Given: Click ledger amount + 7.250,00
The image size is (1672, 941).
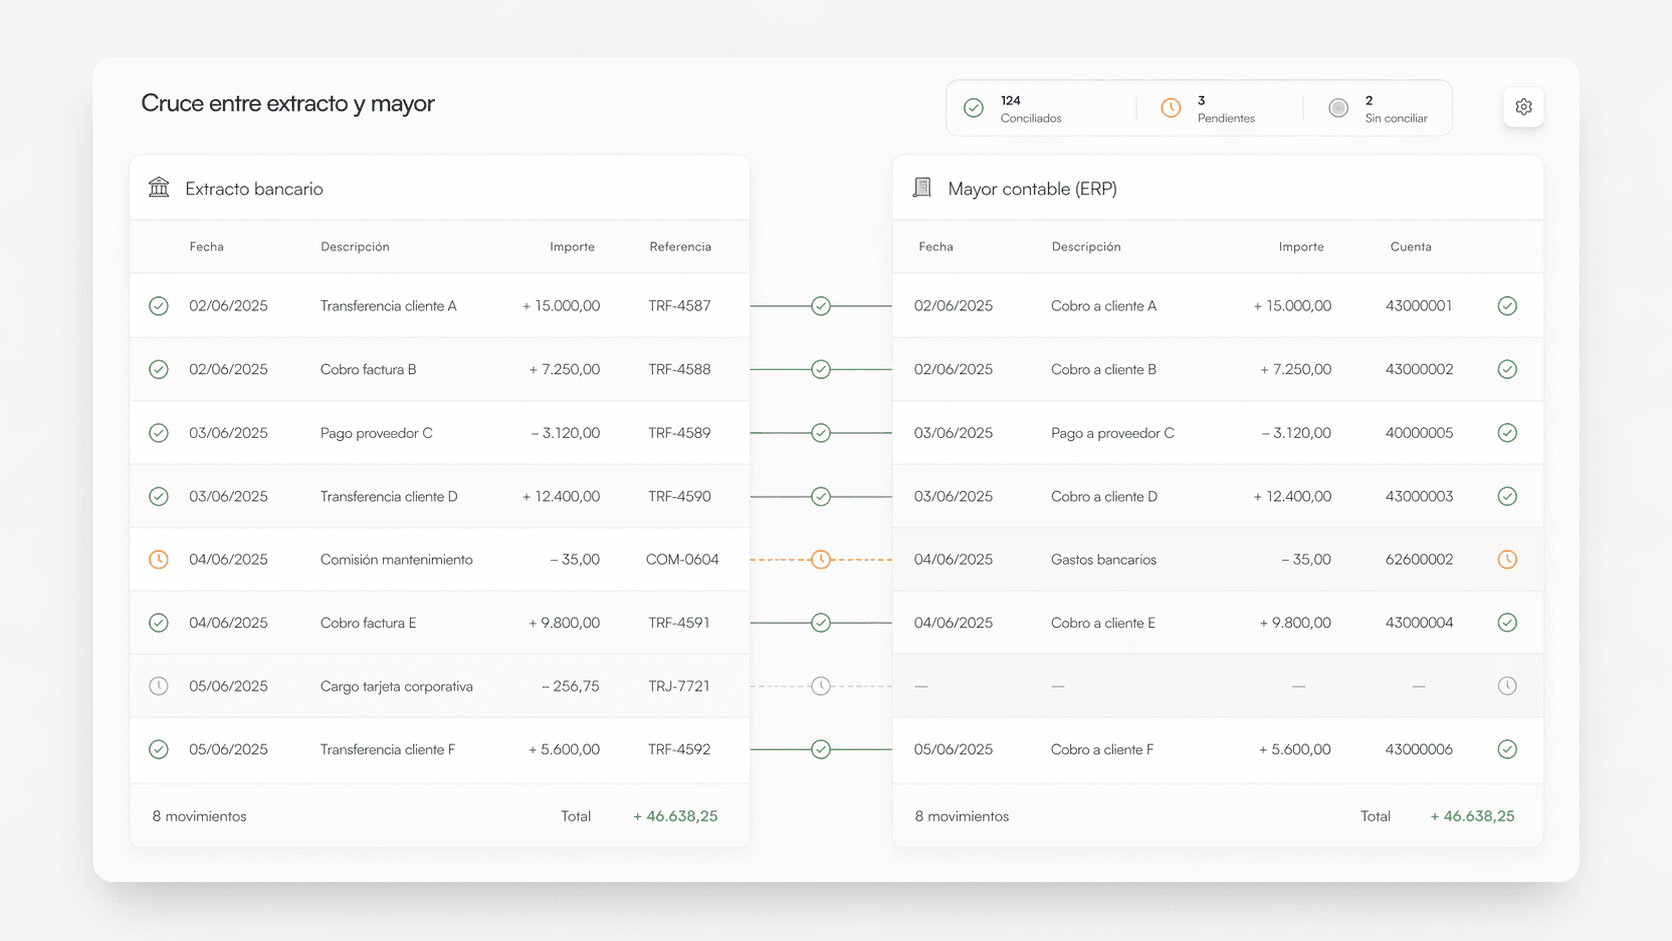Looking at the screenshot, I should tap(1295, 369).
